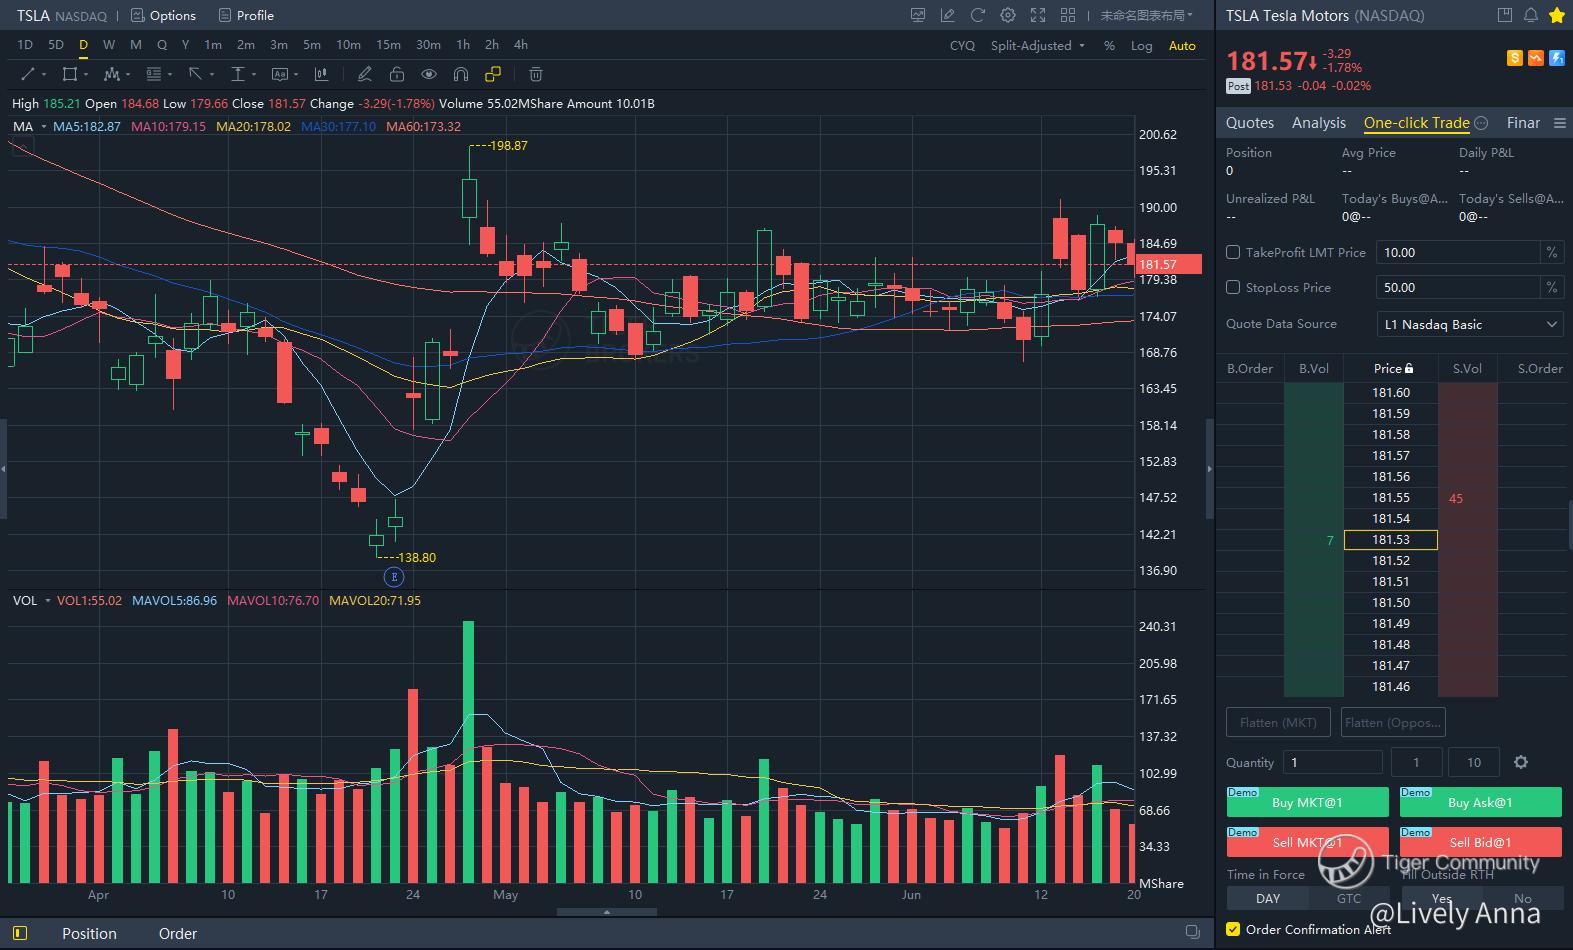Open quantity settings gear icon
Screen dimensions: 1573x950
tap(1521, 762)
